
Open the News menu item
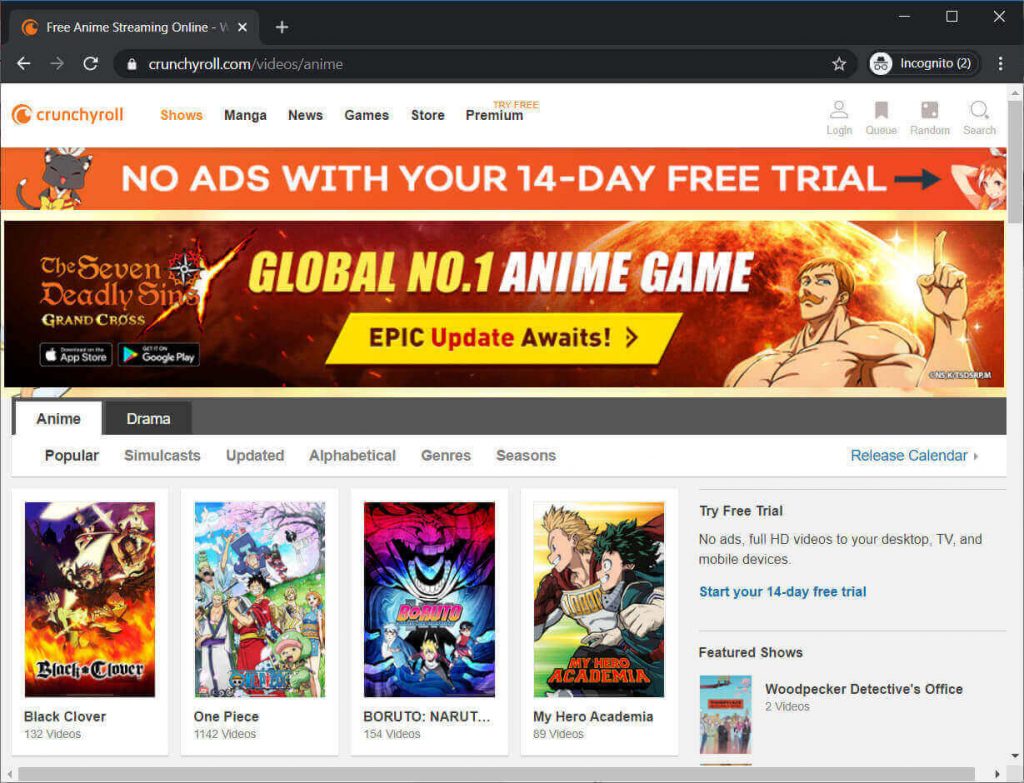click(305, 115)
